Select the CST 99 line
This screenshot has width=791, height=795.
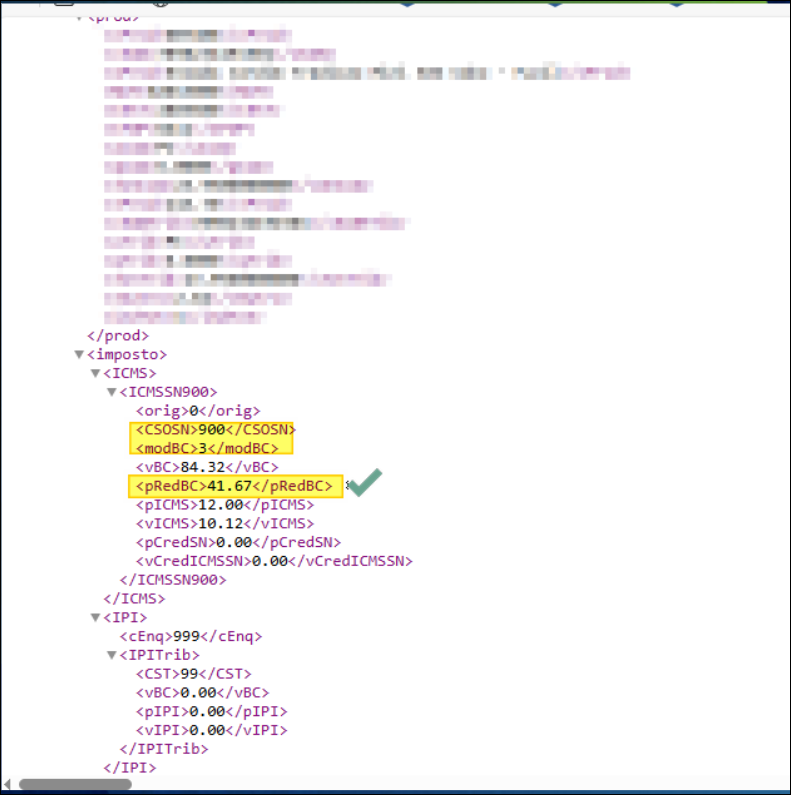click(194, 674)
